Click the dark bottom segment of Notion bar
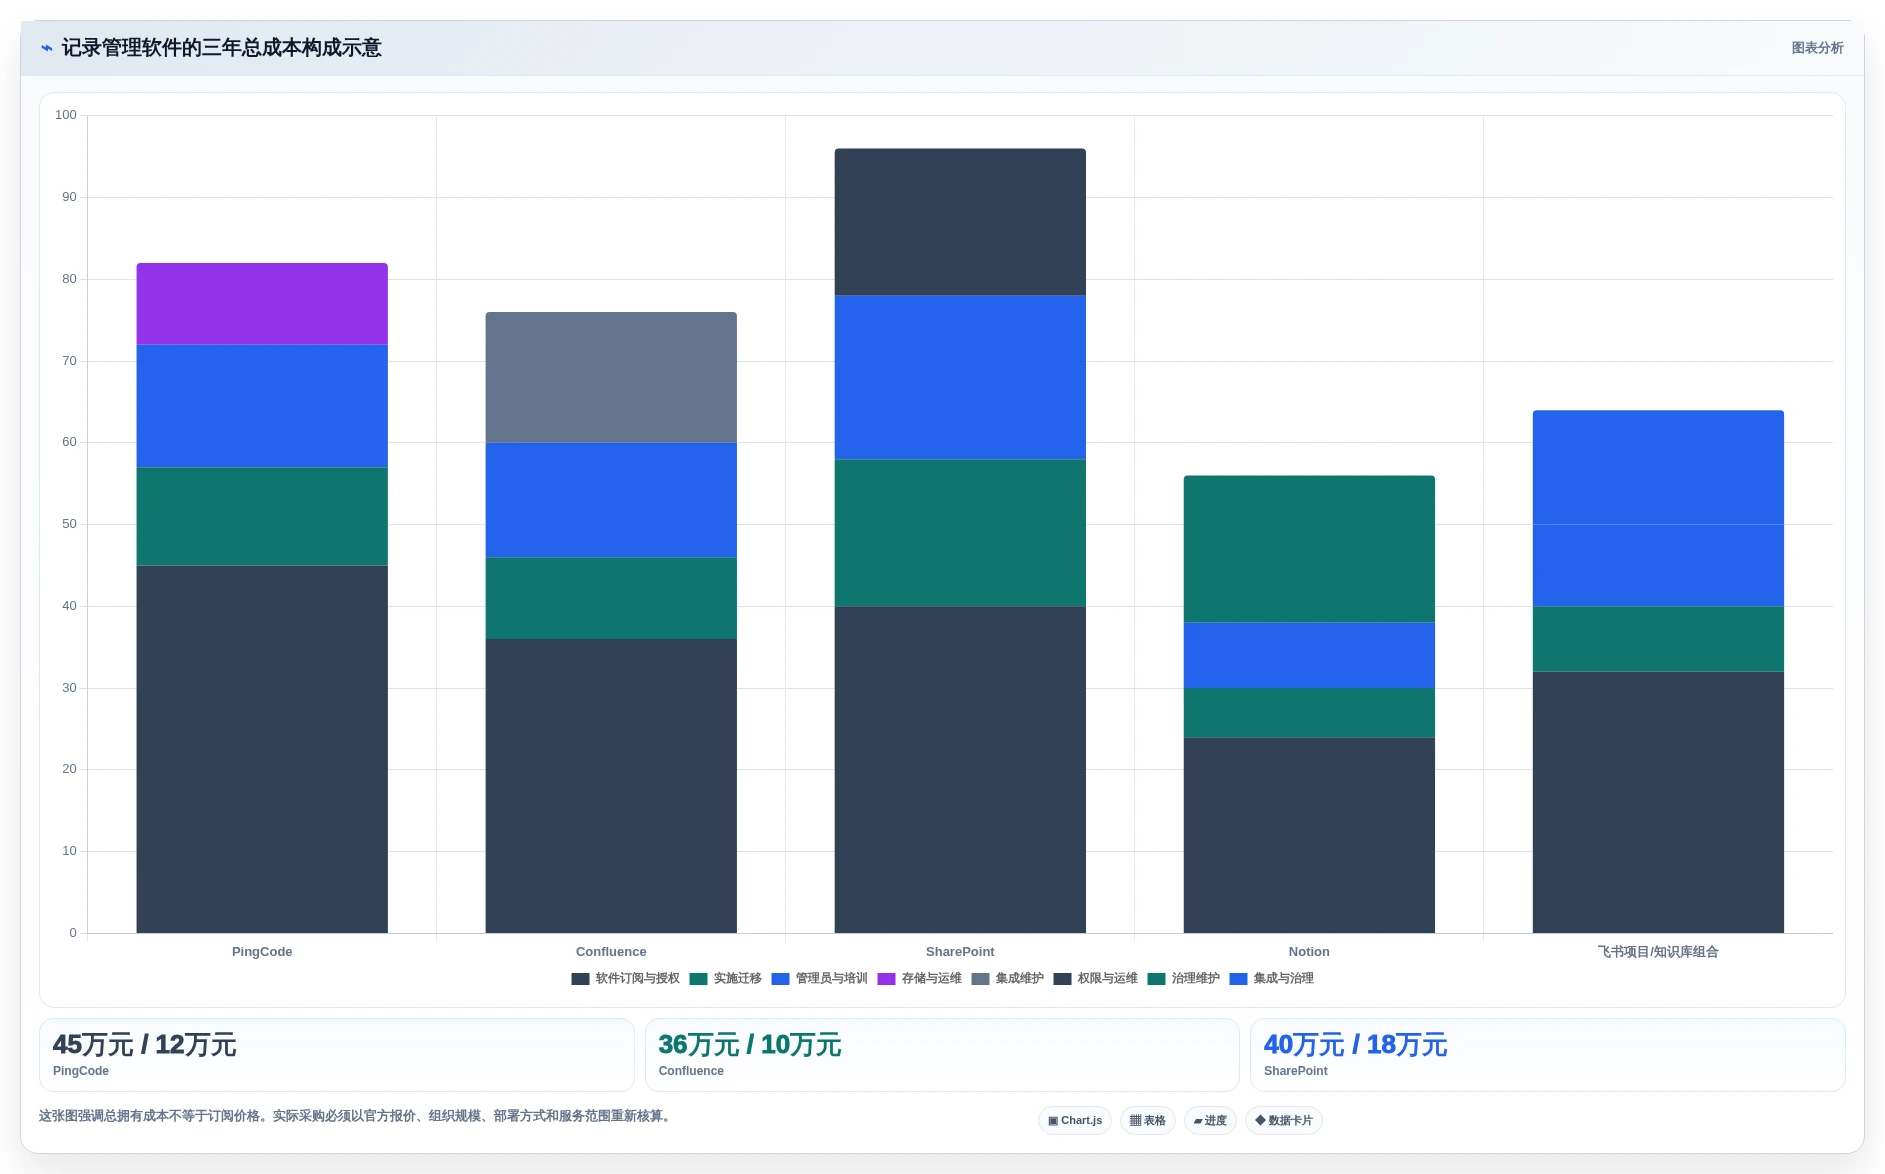This screenshot has width=1885, height=1174. coord(1309,835)
